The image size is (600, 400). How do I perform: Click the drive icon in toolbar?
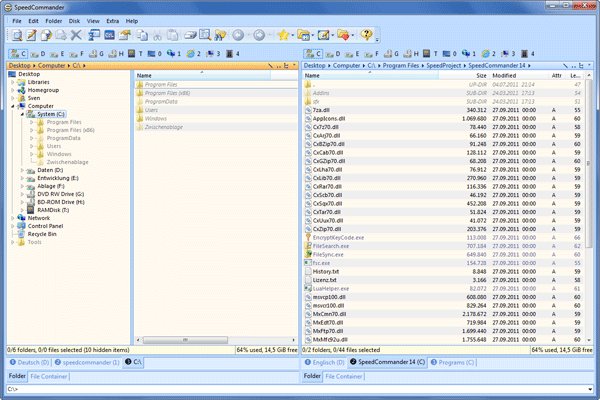coord(190,35)
